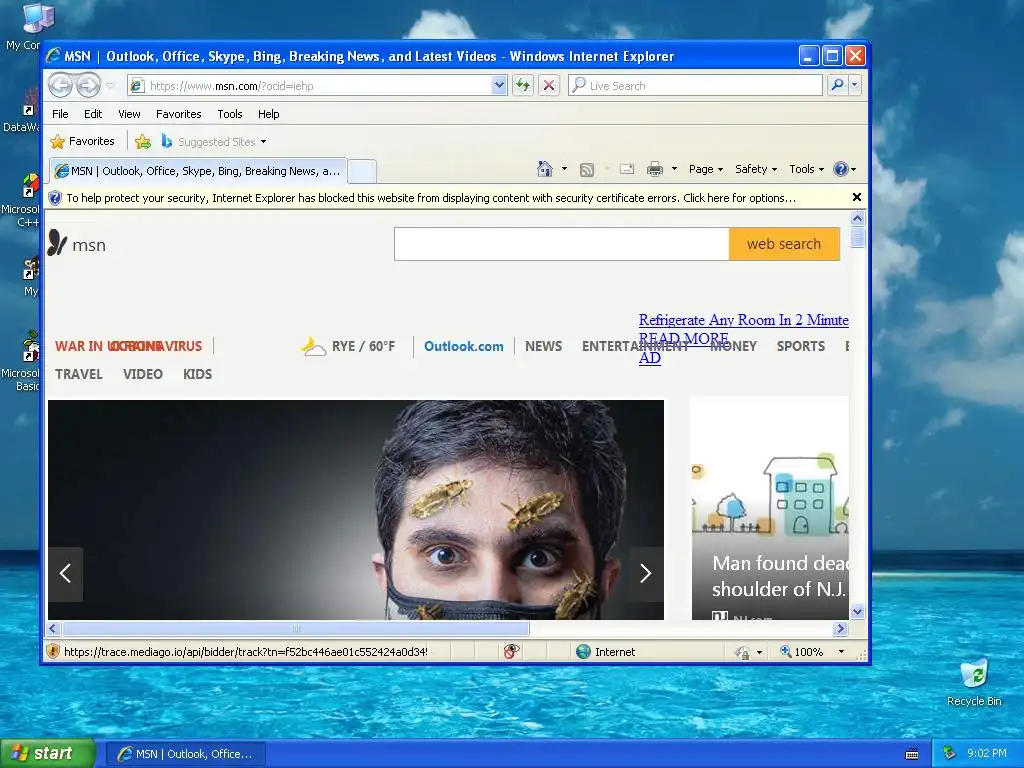
Task: Click the orange web search button
Action: 784,244
